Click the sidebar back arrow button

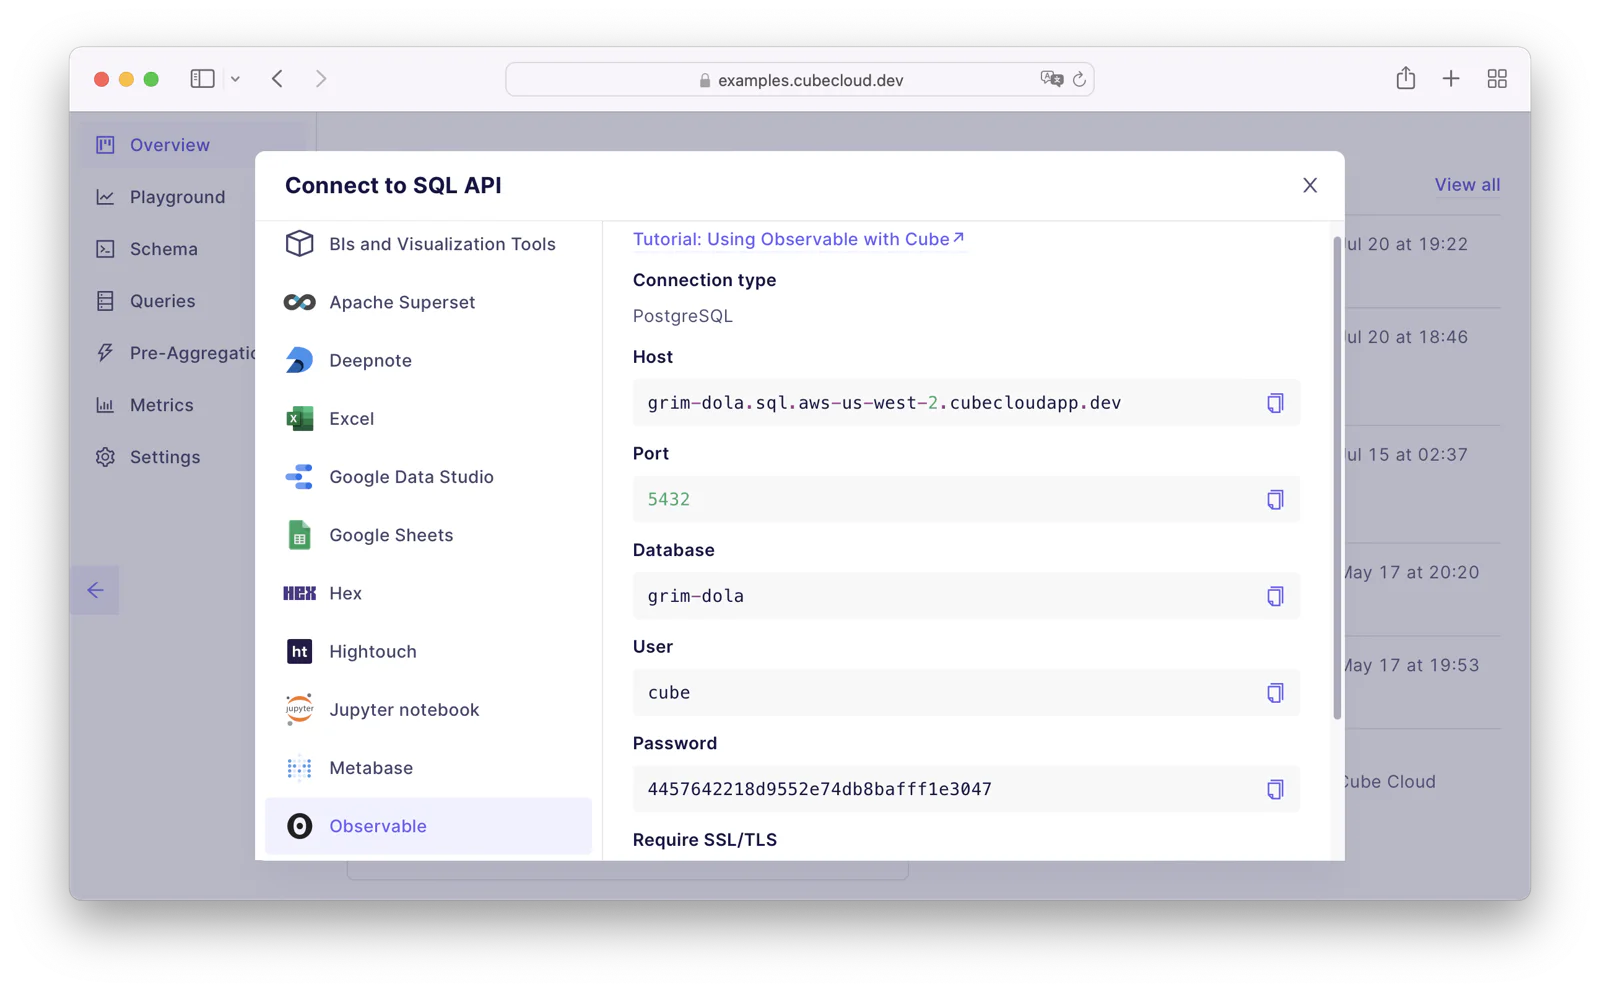click(x=95, y=590)
